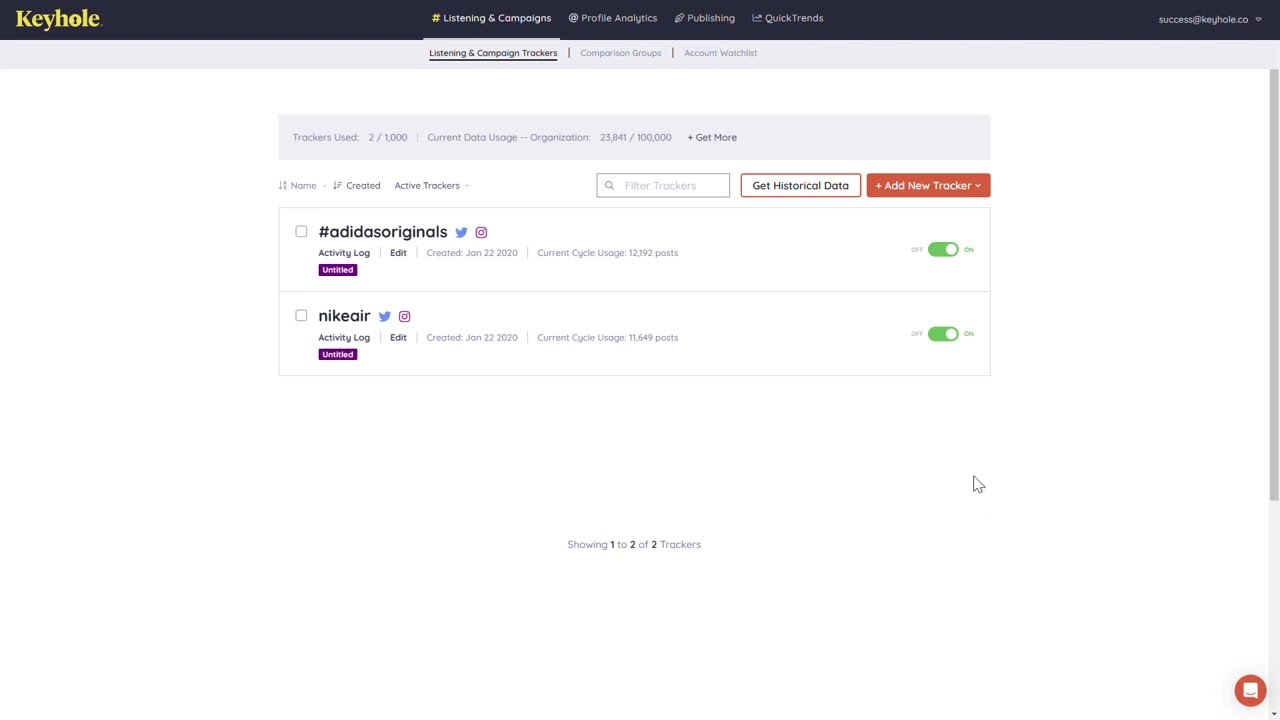1280x720 pixels.
Task: Click the + Get More link
Action: [x=712, y=137]
